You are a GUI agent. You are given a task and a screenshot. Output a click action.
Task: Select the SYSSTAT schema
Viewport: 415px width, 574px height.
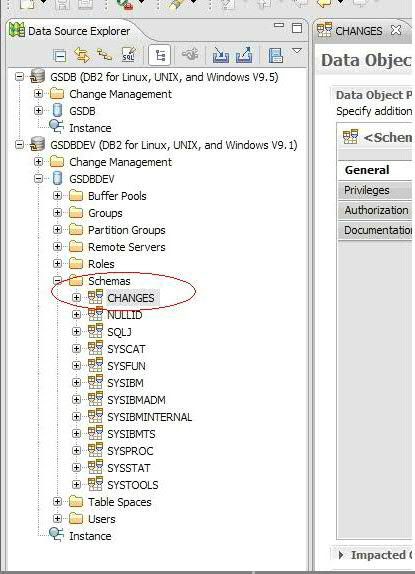[128, 468]
